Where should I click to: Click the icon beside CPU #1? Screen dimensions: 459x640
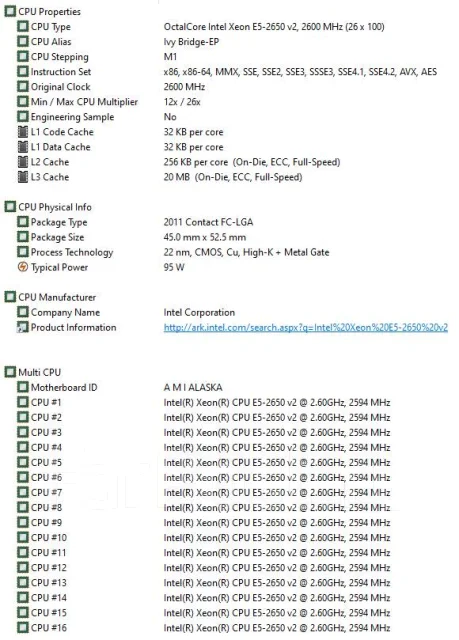pos(23,402)
